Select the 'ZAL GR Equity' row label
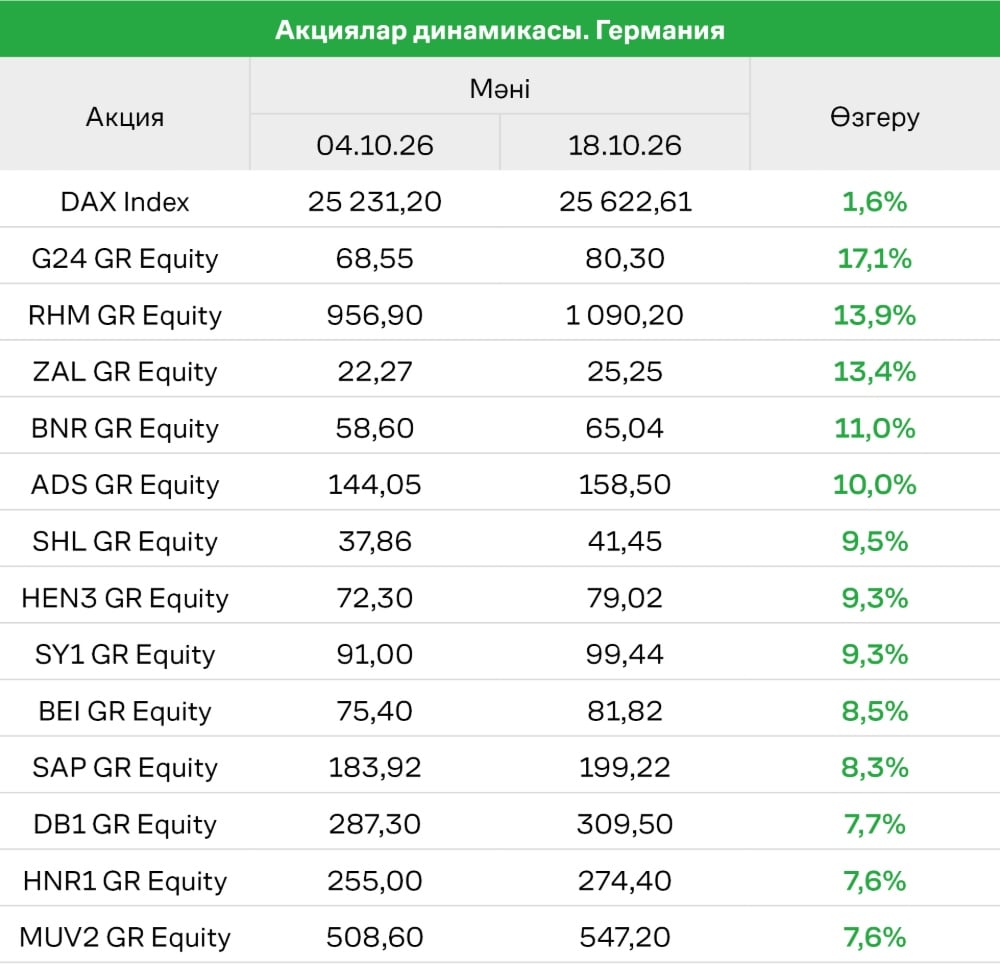 (x=125, y=372)
